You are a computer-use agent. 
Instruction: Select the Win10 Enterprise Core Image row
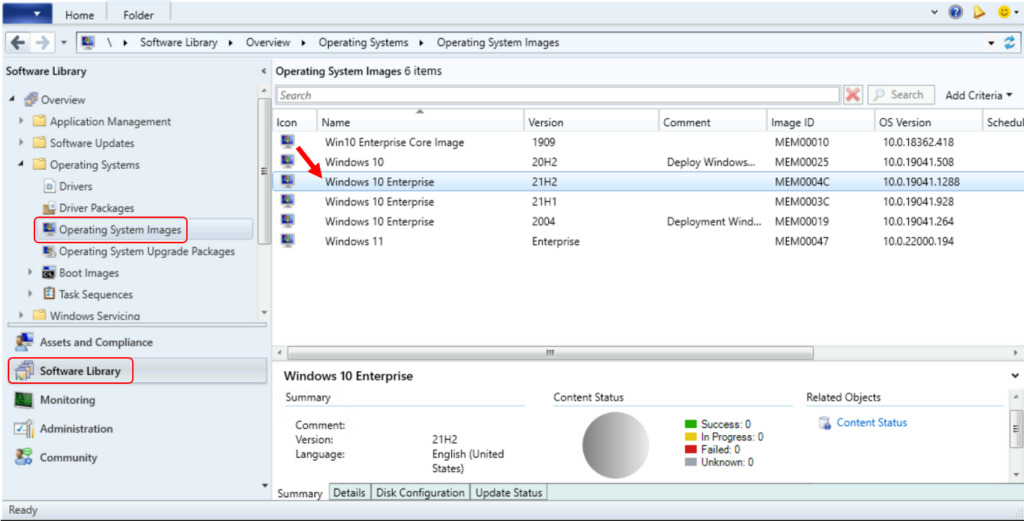pos(648,142)
